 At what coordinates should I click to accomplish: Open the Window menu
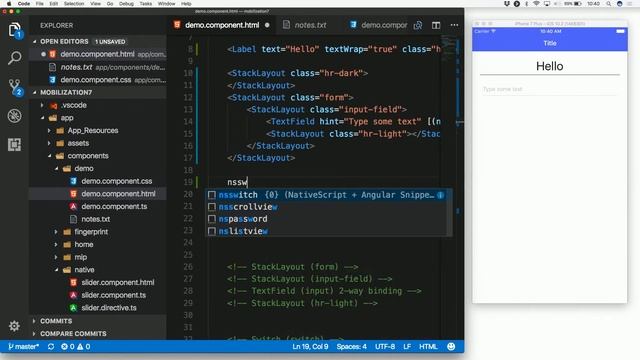pos(166,4)
